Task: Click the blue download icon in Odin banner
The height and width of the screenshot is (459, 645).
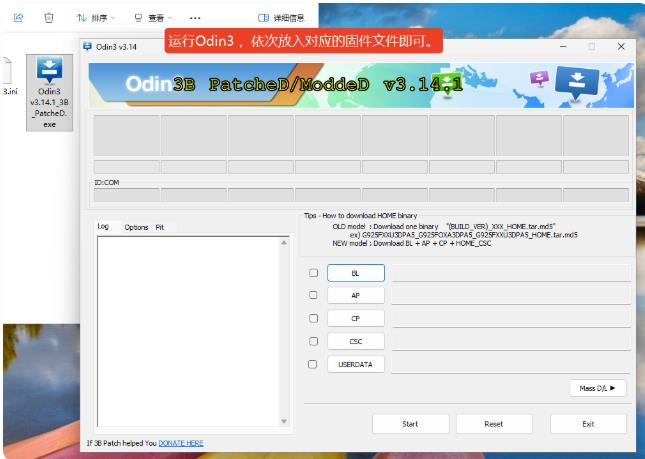Action: coord(577,84)
